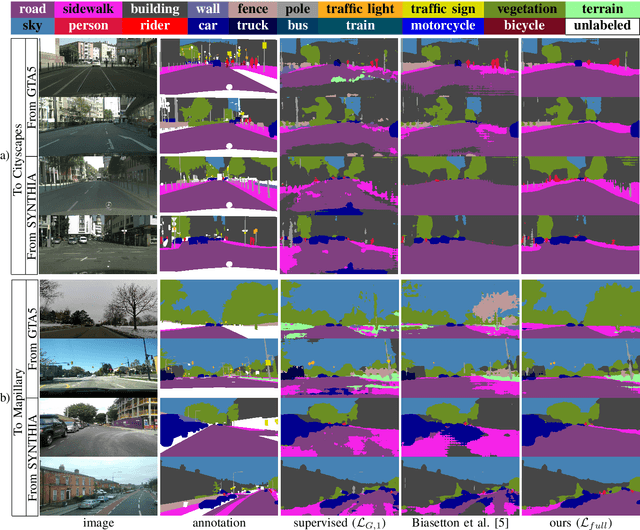Select the bus legend color box
This screenshot has height=530, width=640.
click(x=298, y=26)
